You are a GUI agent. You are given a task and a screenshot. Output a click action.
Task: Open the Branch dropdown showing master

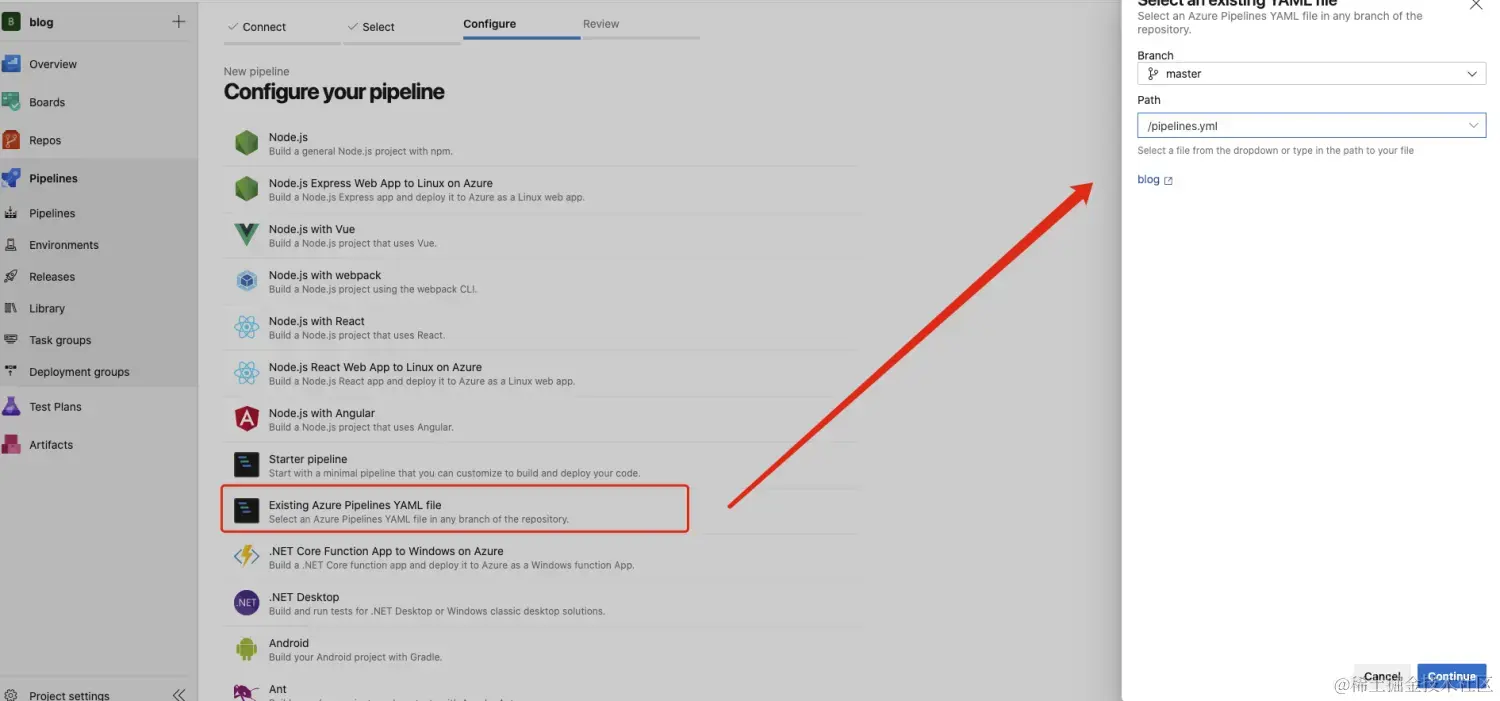tap(1311, 74)
